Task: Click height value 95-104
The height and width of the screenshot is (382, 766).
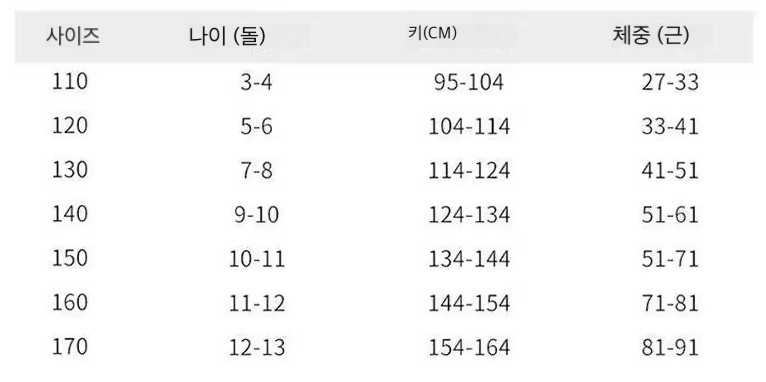Action: click(x=468, y=83)
